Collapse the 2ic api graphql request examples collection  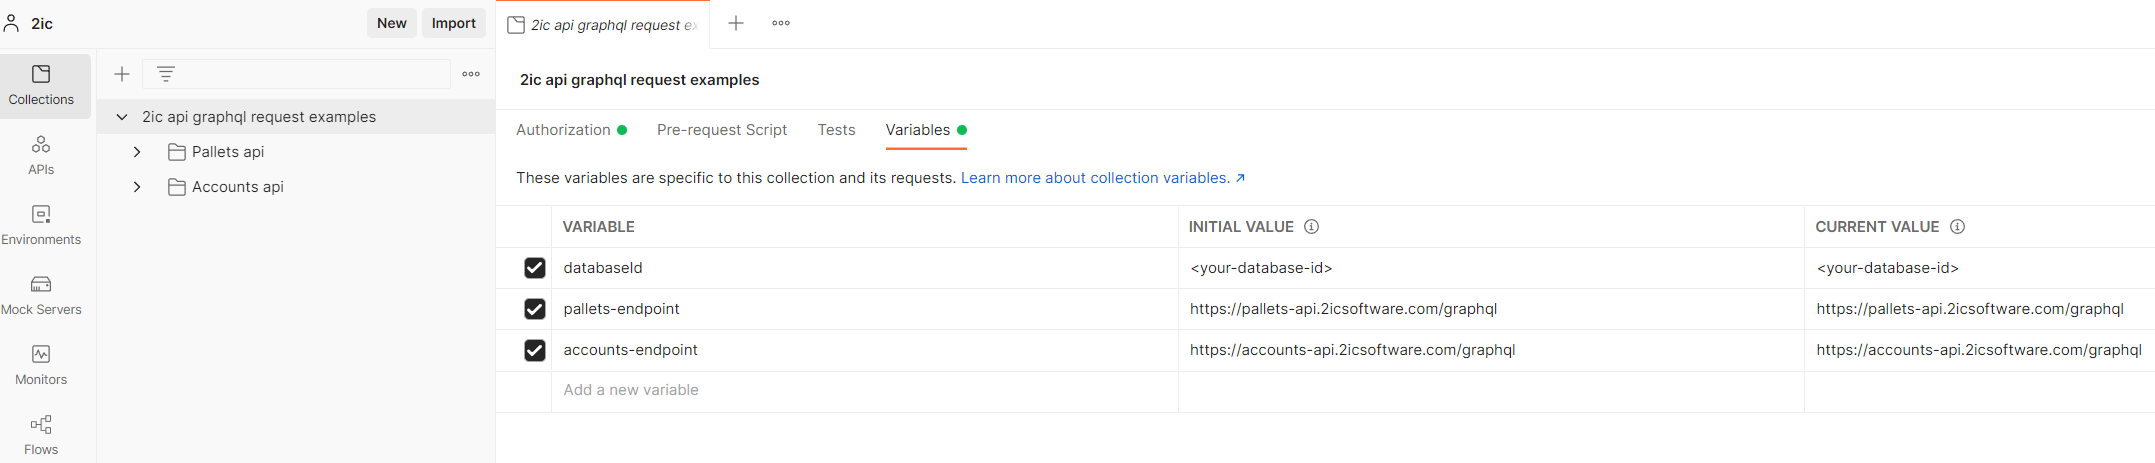point(122,117)
